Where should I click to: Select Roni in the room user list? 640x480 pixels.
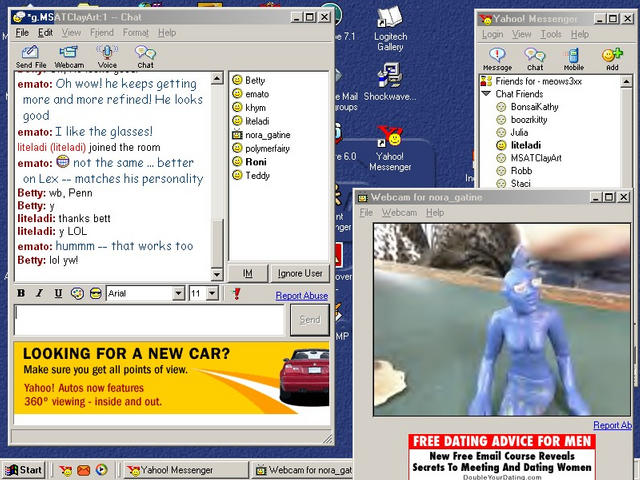249,162
